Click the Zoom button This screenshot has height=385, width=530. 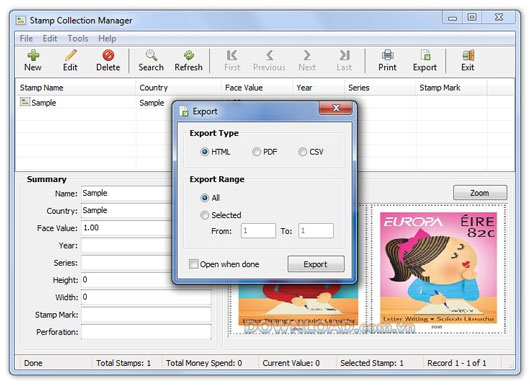[480, 193]
